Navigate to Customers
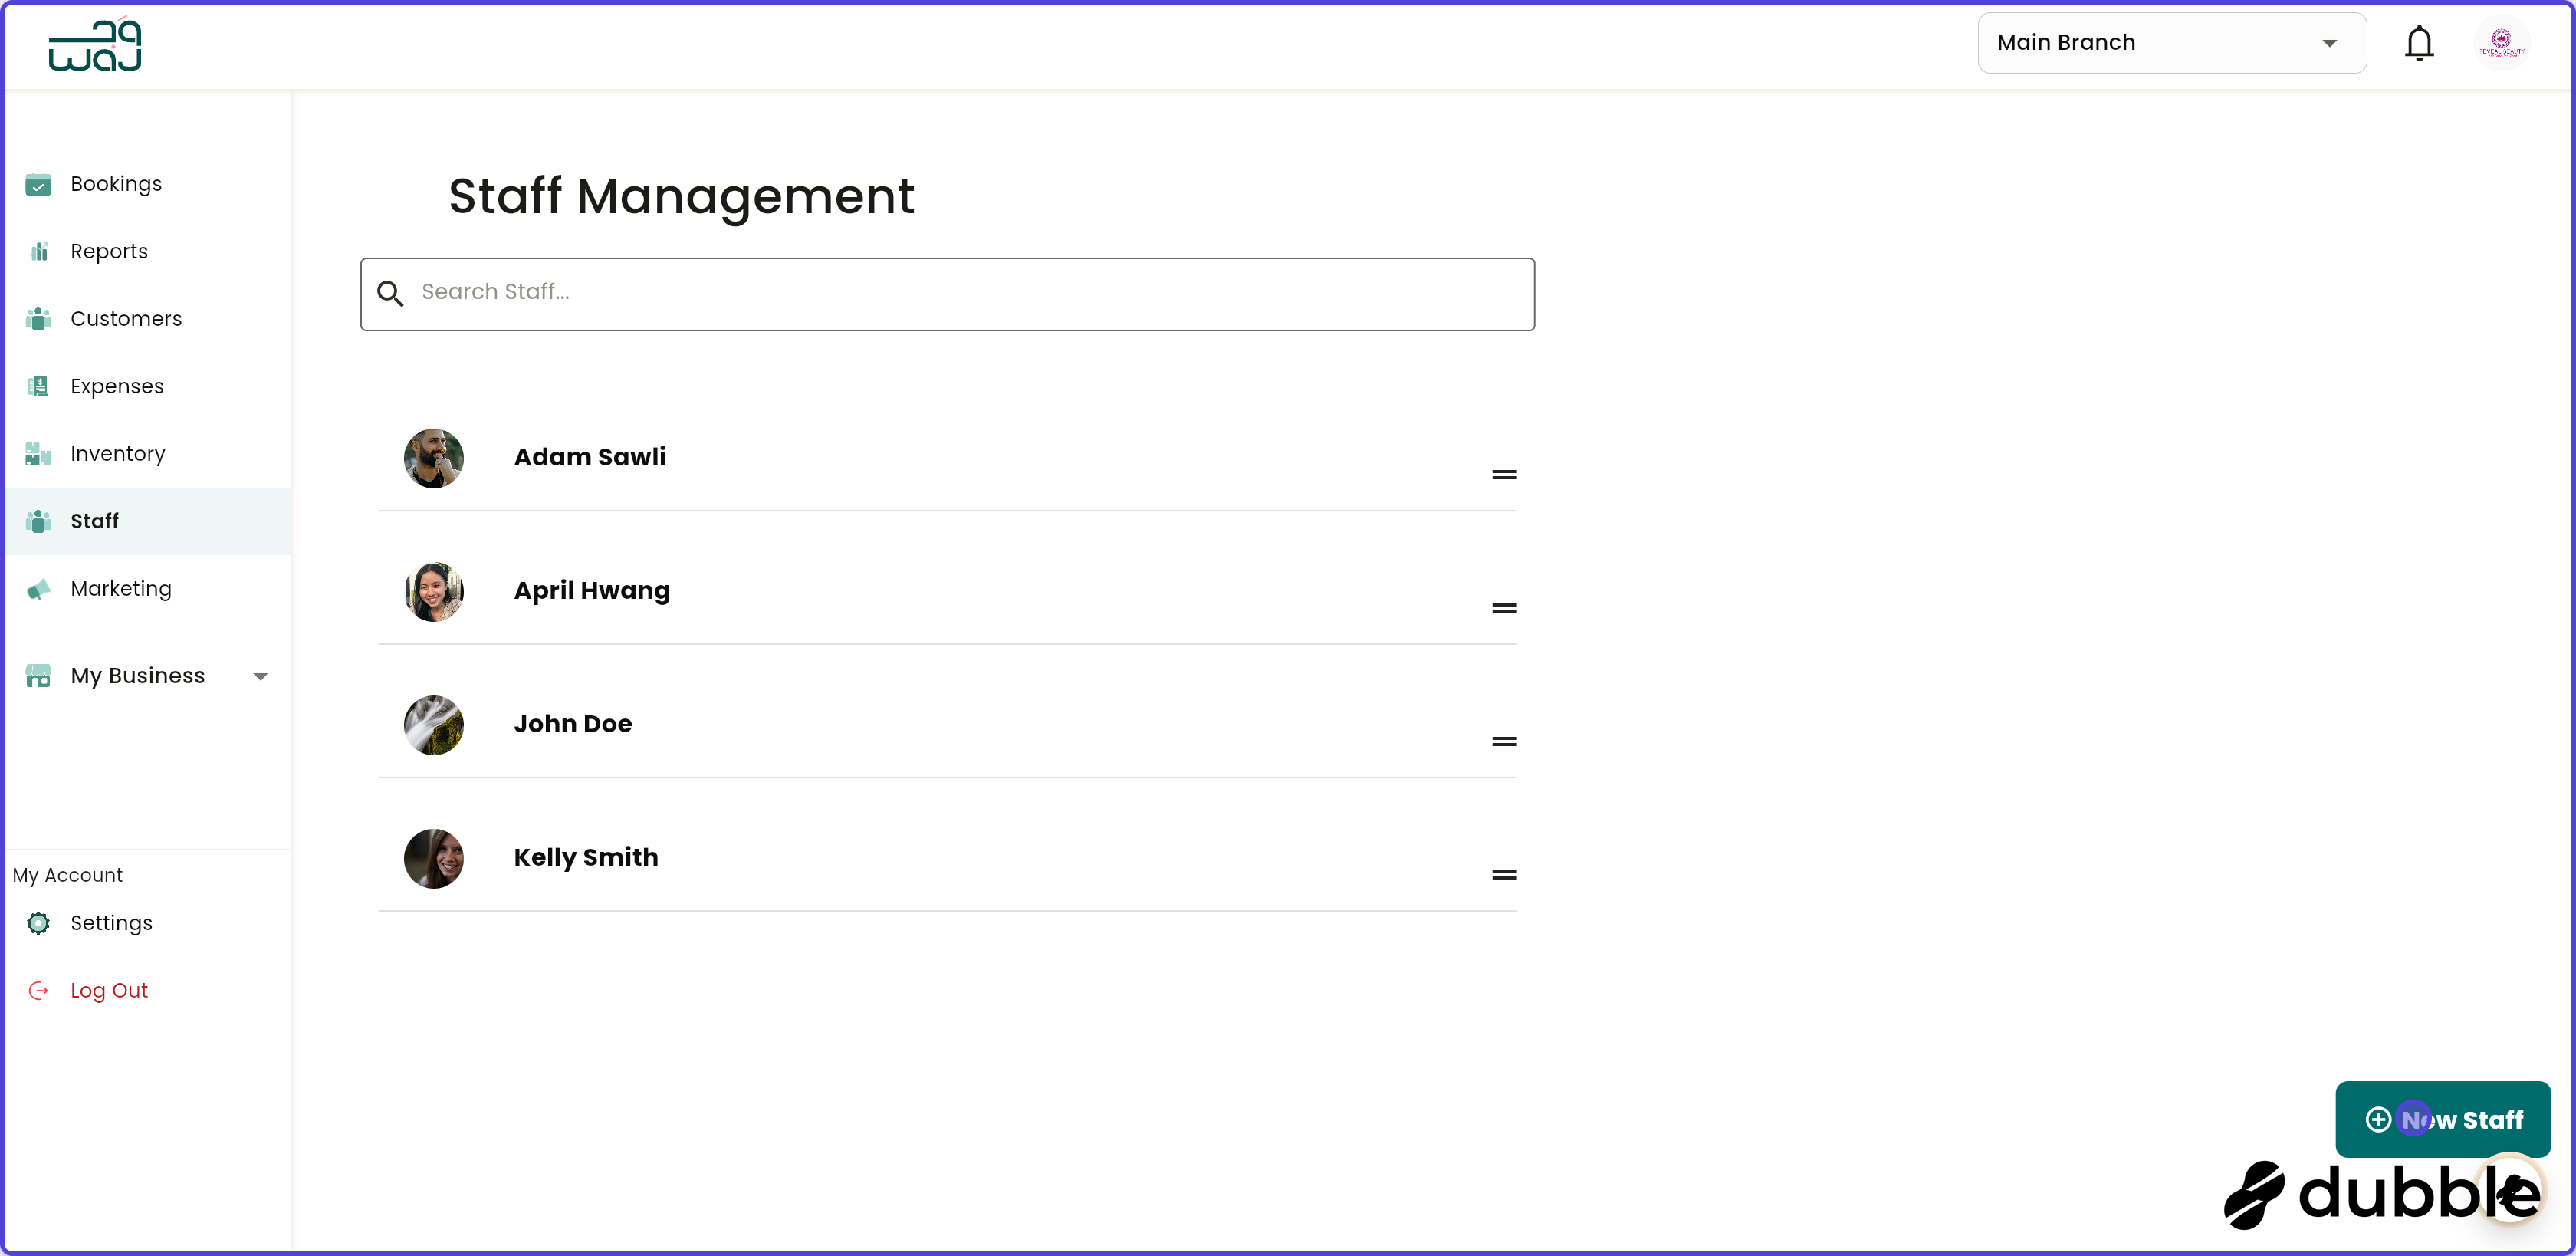Screen dimensions: 2576x1256 point(126,319)
